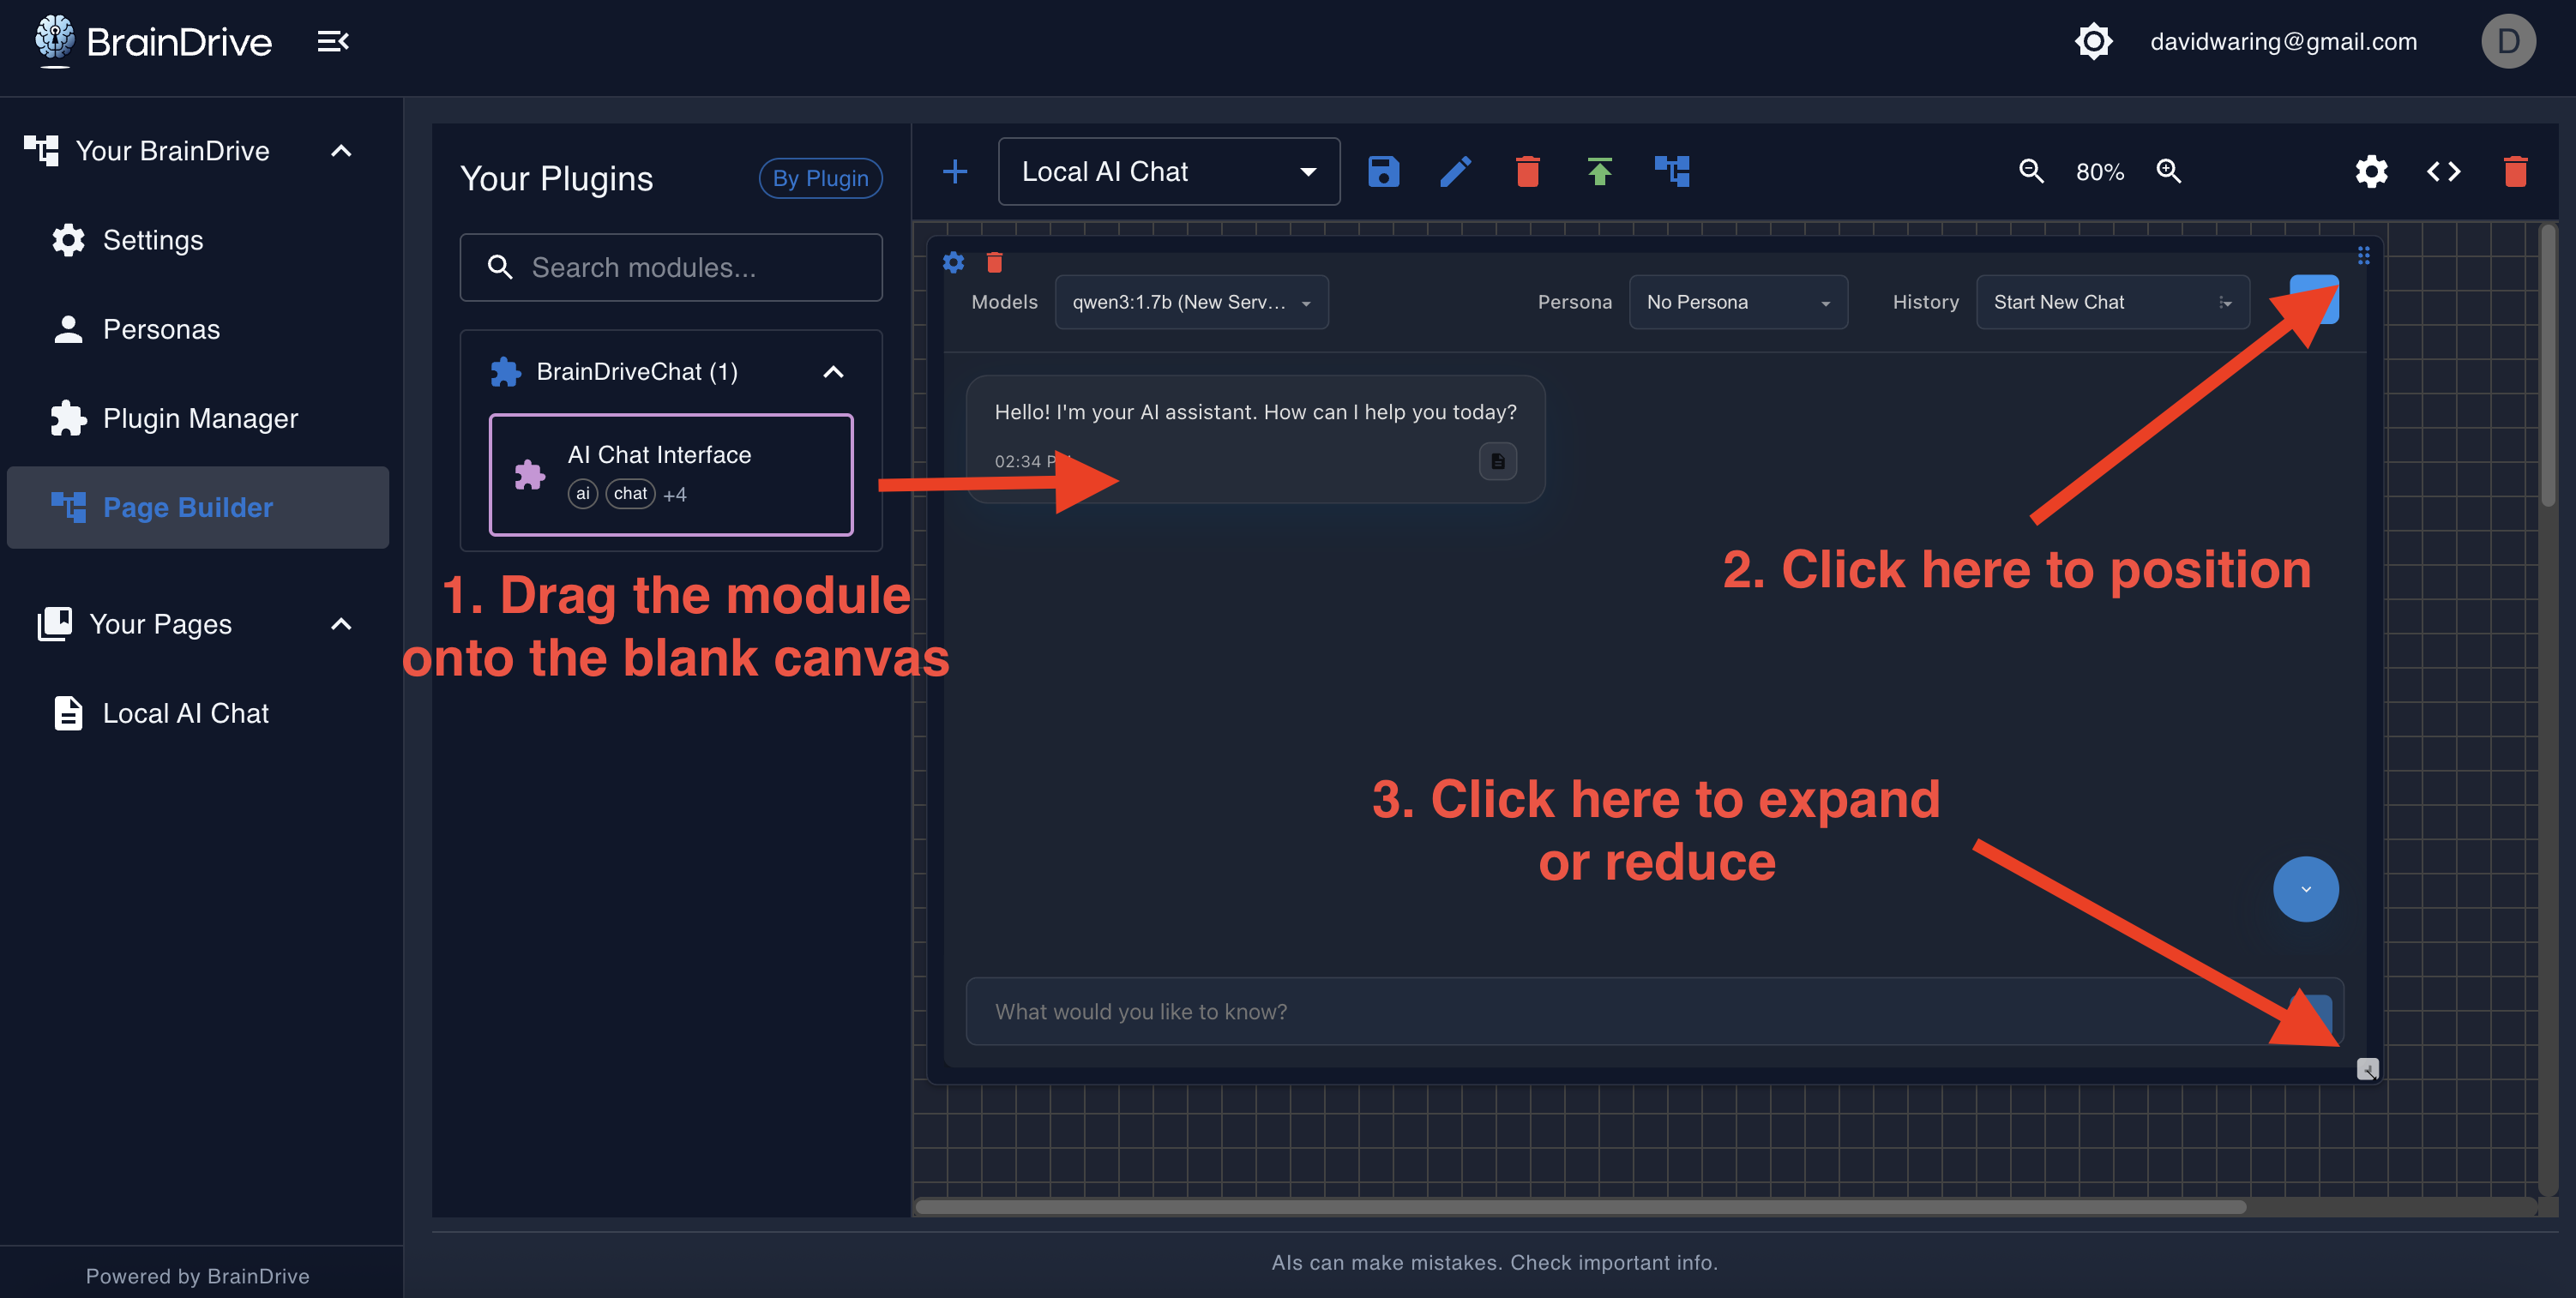Image resolution: width=2576 pixels, height=1298 pixels.
Task: Open module settings gear on canvas
Action: click(953, 263)
